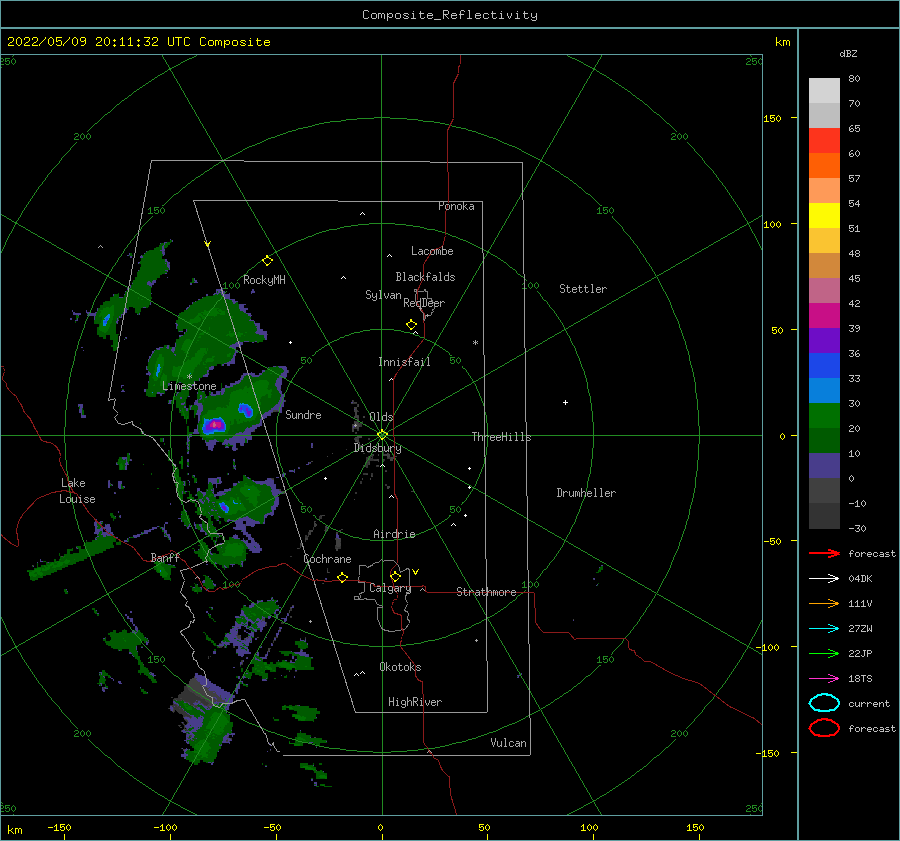
Task: Click the RockyMH label
Action: point(264,280)
